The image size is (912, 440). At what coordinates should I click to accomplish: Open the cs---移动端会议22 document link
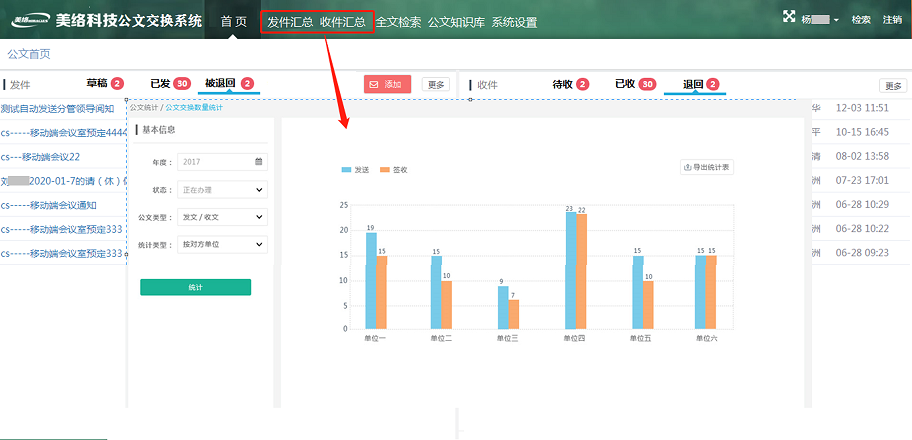click(40, 157)
